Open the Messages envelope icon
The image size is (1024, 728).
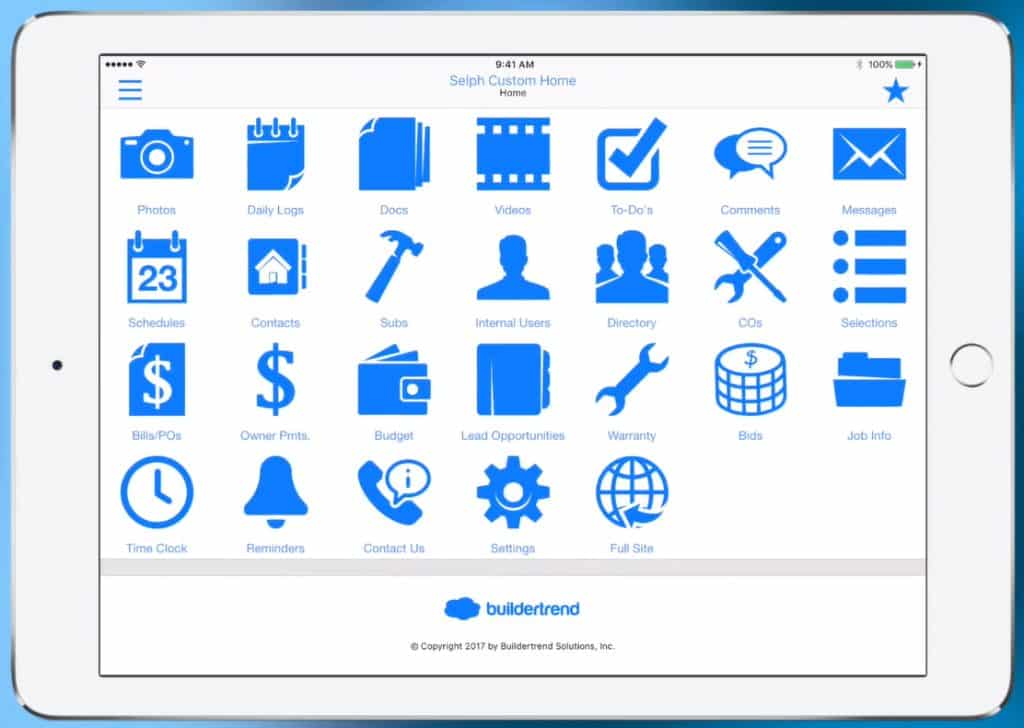pos(868,155)
